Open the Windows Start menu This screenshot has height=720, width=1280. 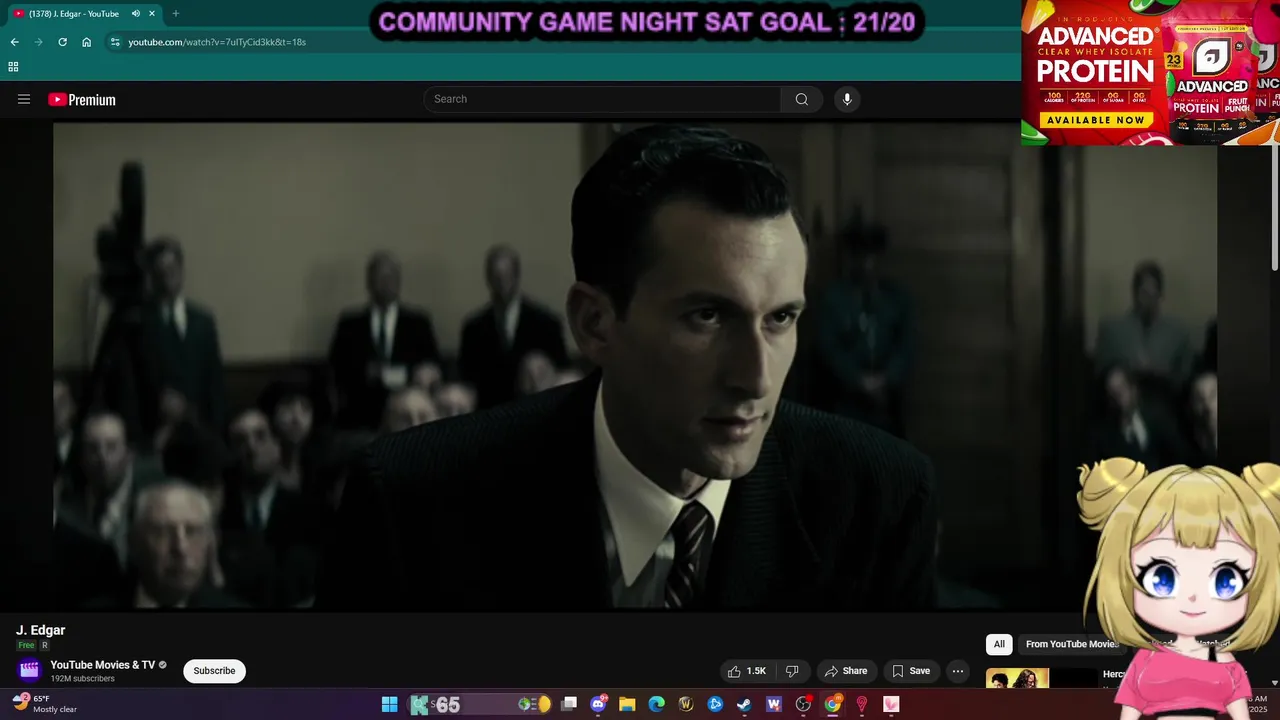pyautogui.click(x=389, y=705)
